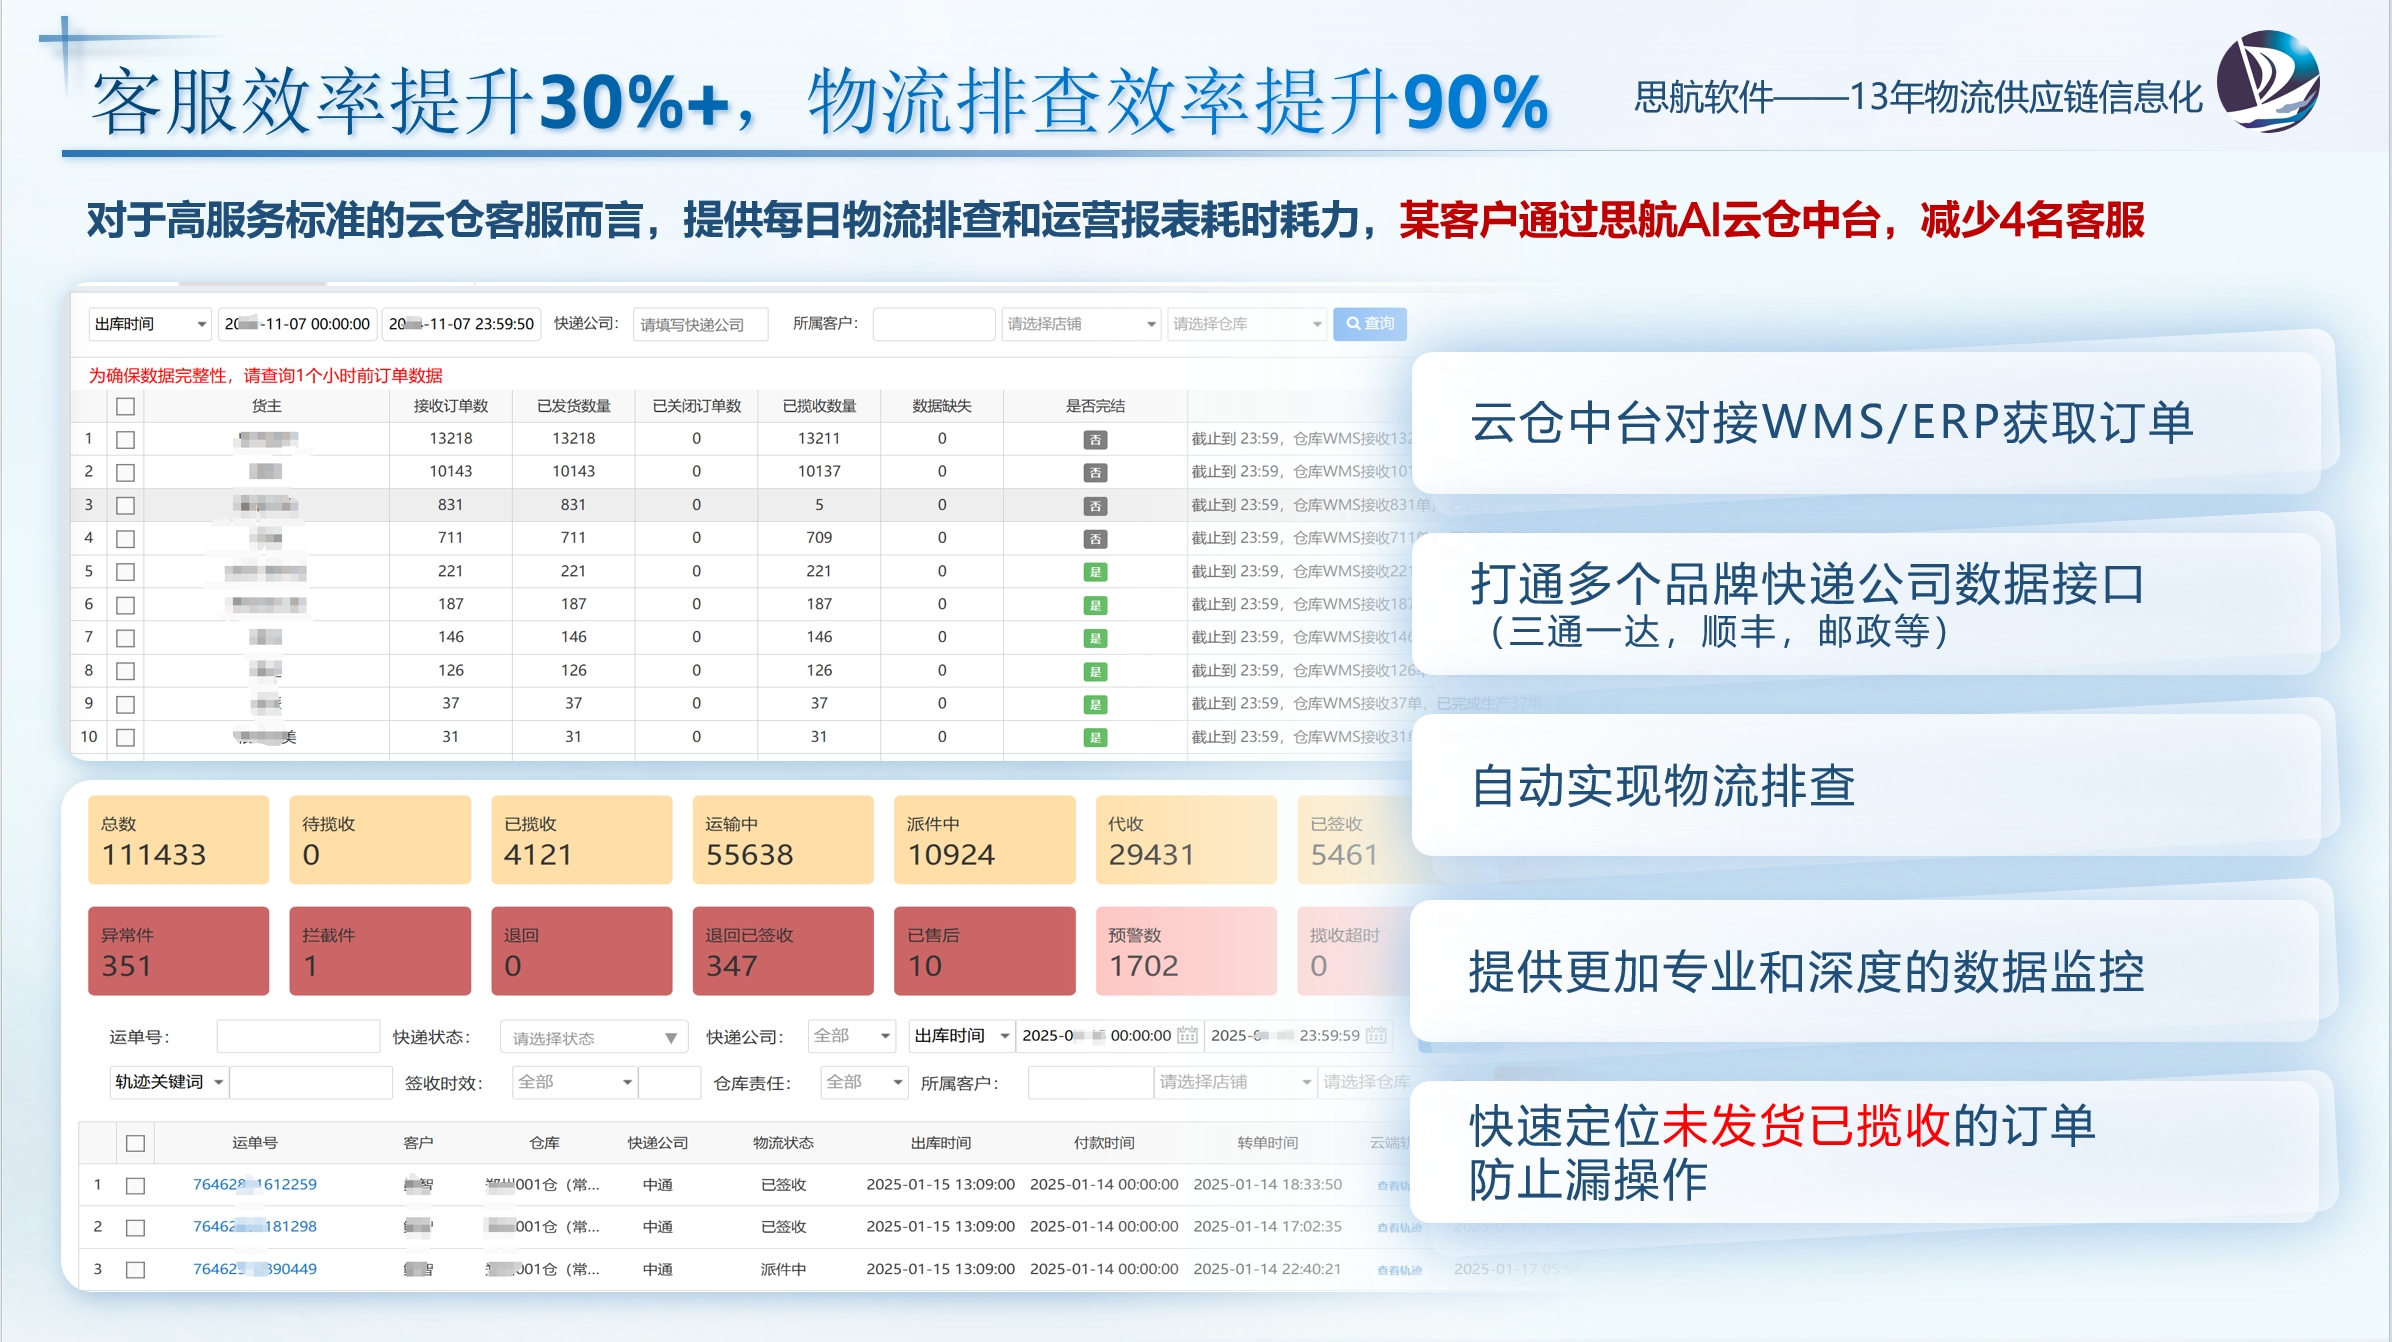Viewport: 2392px width, 1342px height.
Task: Click the 查询 search magnifier icon
Action: click(x=1353, y=324)
